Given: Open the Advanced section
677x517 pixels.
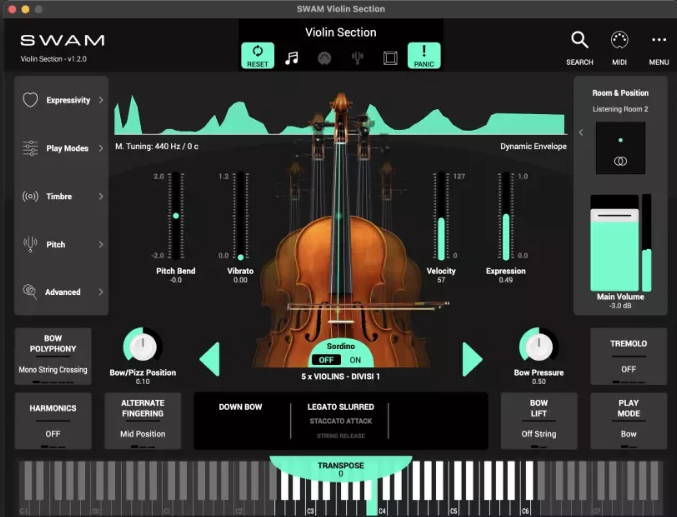Looking at the screenshot, I should coord(61,292).
